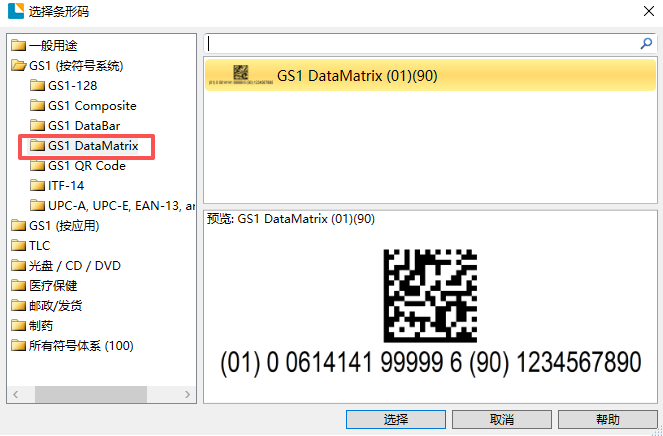Click the DataMatrix thumbnail icon in list
The height and width of the screenshot is (436, 663).
[x=241, y=75]
